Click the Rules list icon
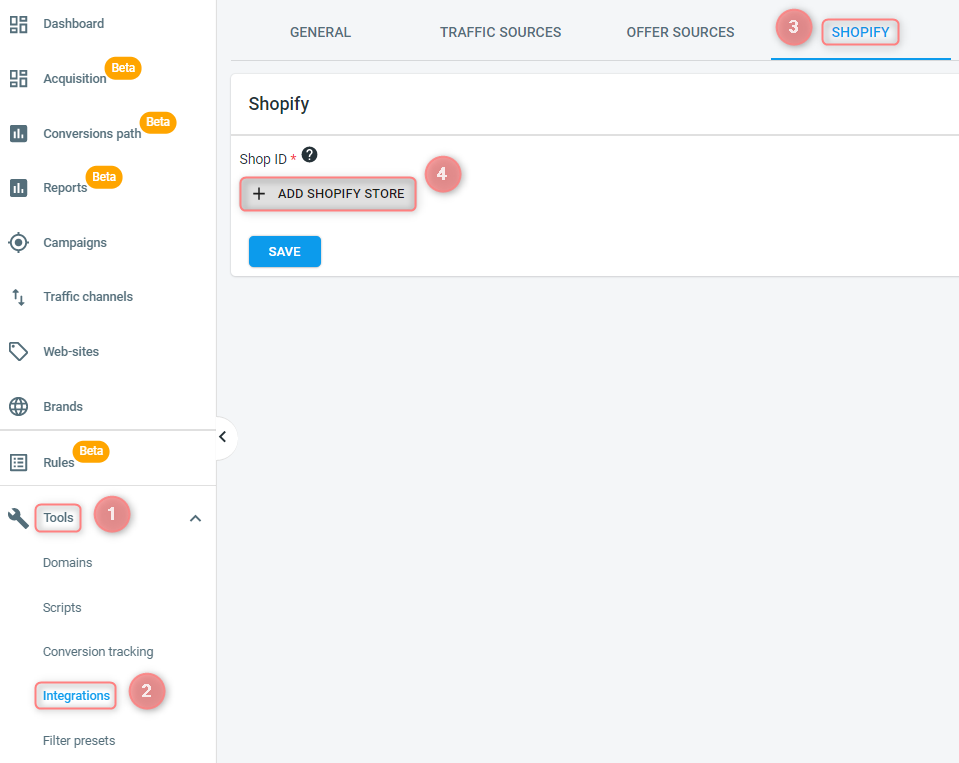The height and width of the screenshot is (763, 959). click(x=18, y=462)
